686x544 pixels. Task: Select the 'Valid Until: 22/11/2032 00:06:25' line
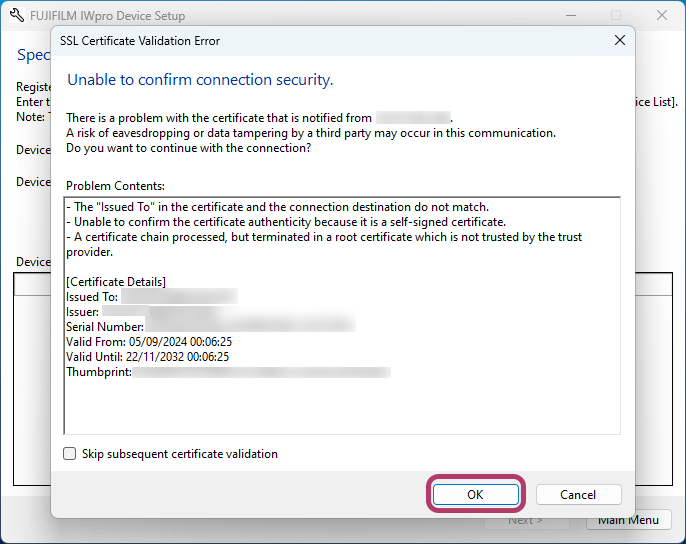pyautogui.click(x=147, y=357)
